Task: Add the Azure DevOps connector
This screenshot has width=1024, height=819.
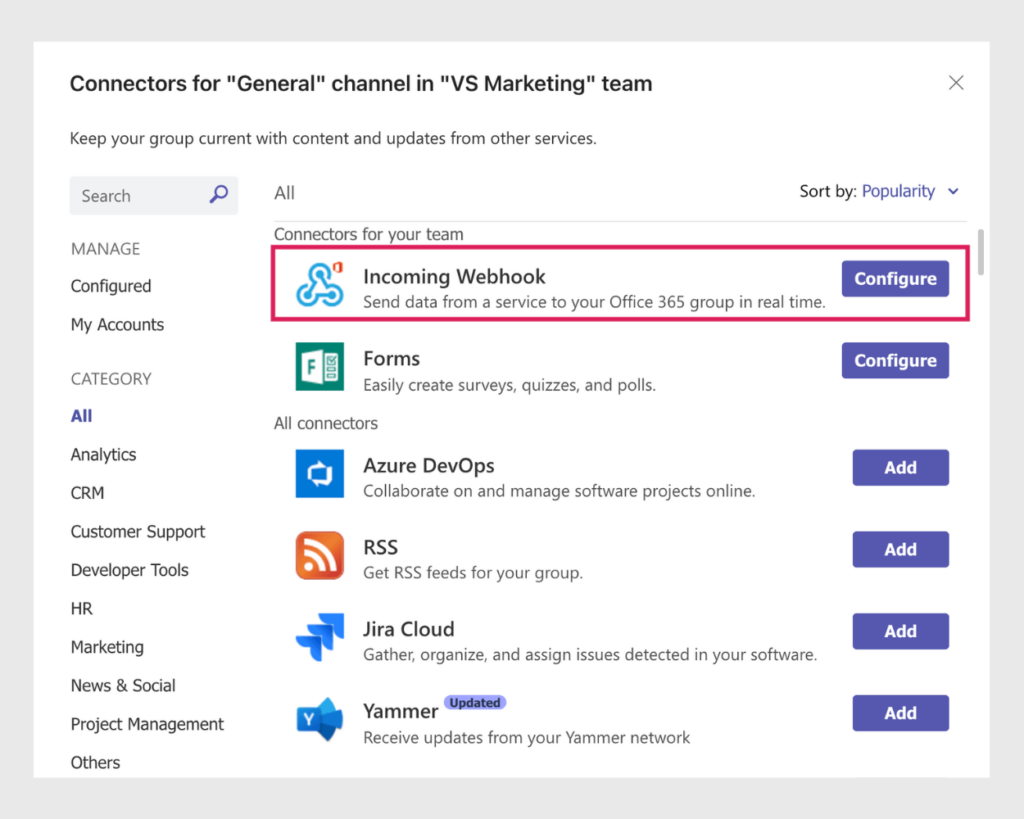Action: (x=900, y=468)
